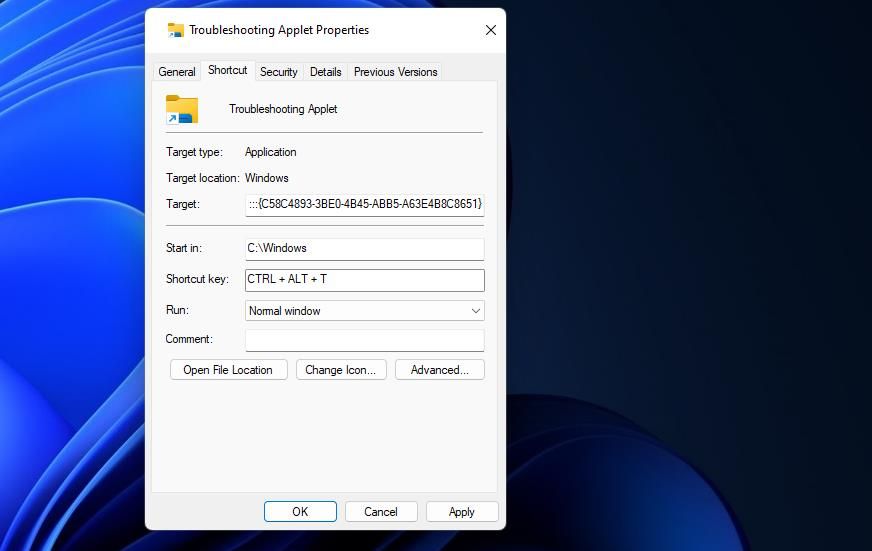
Task: Click the Start in field showing C:\Windows
Action: point(365,249)
